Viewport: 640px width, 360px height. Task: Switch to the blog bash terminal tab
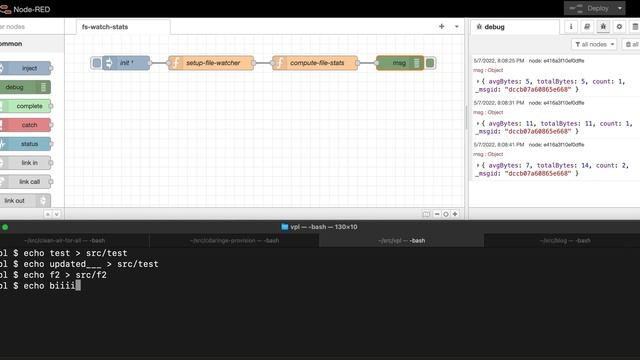(x=565, y=240)
